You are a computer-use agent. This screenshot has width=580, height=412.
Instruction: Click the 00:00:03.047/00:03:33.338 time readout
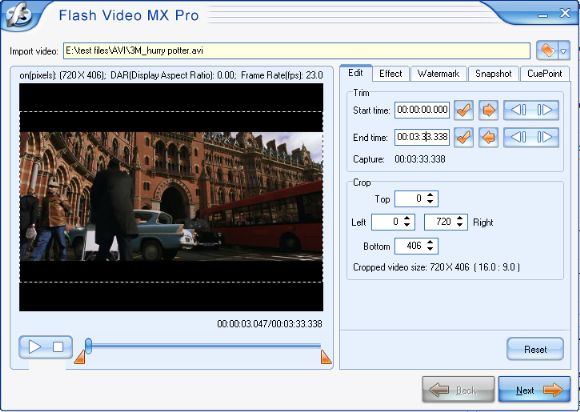point(270,324)
